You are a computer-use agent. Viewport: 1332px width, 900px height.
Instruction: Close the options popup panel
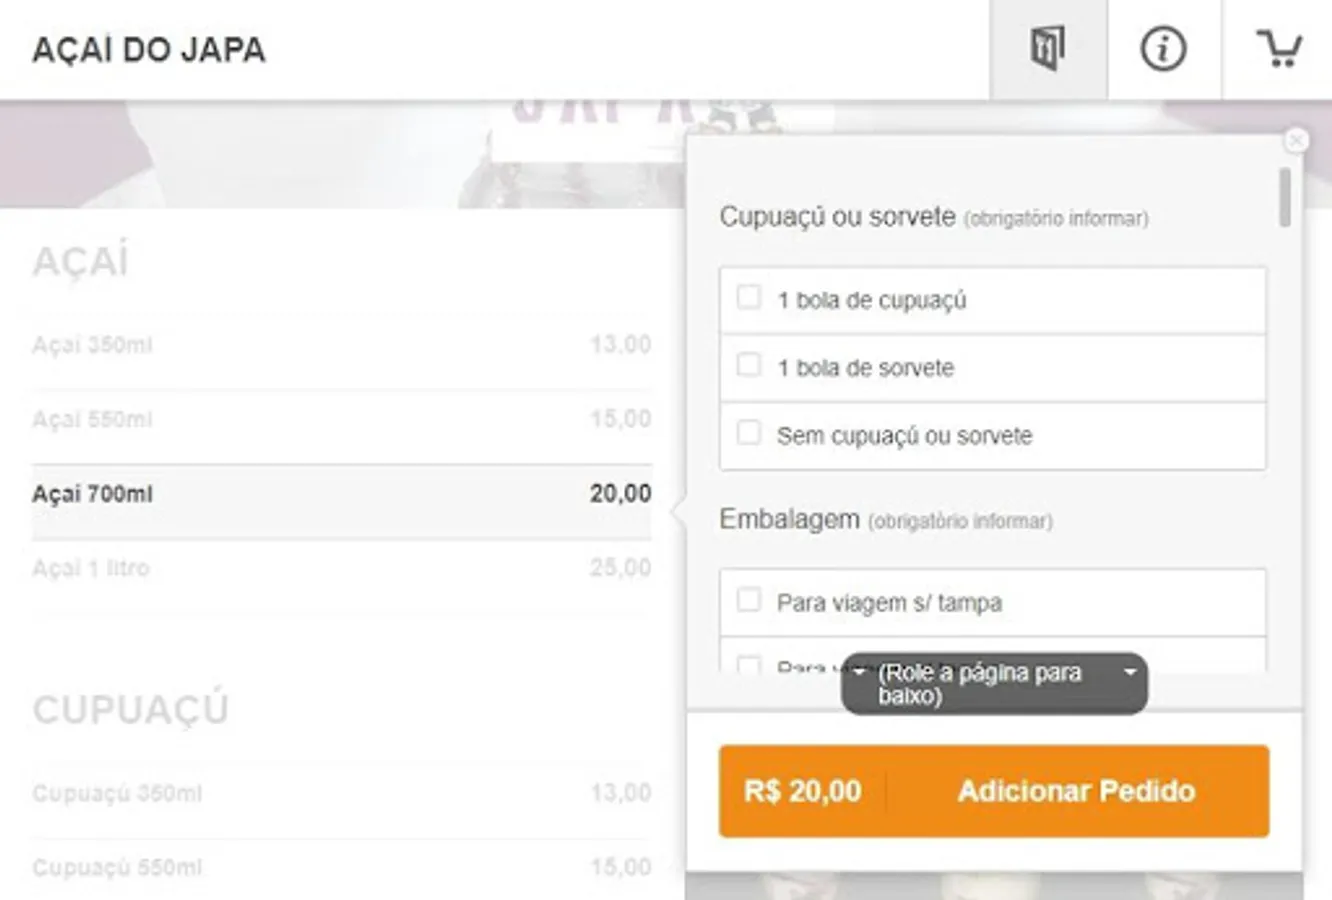pos(1296,141)
